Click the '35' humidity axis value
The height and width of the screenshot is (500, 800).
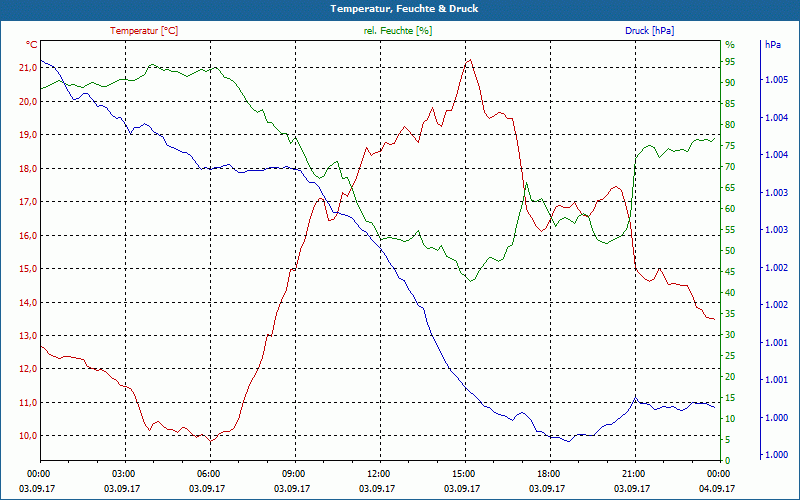coord(730,314)
